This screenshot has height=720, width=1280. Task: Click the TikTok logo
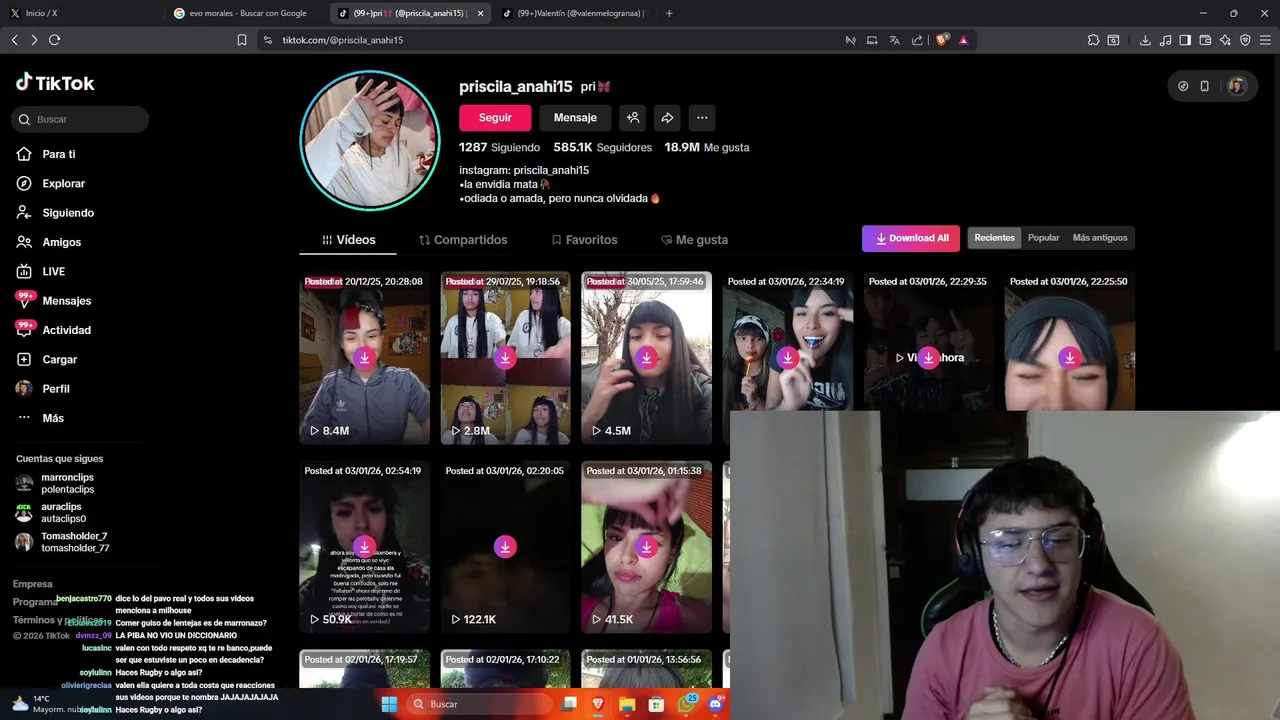55,83
